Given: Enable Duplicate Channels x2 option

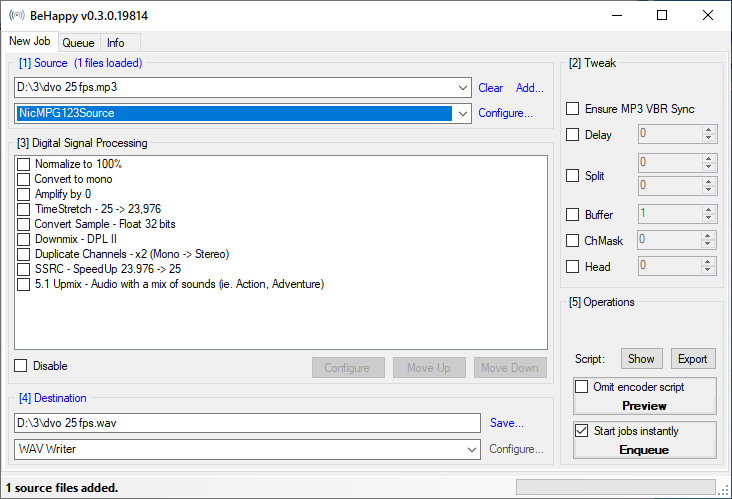Looking at the screenshot, I should tap(23, 254).
